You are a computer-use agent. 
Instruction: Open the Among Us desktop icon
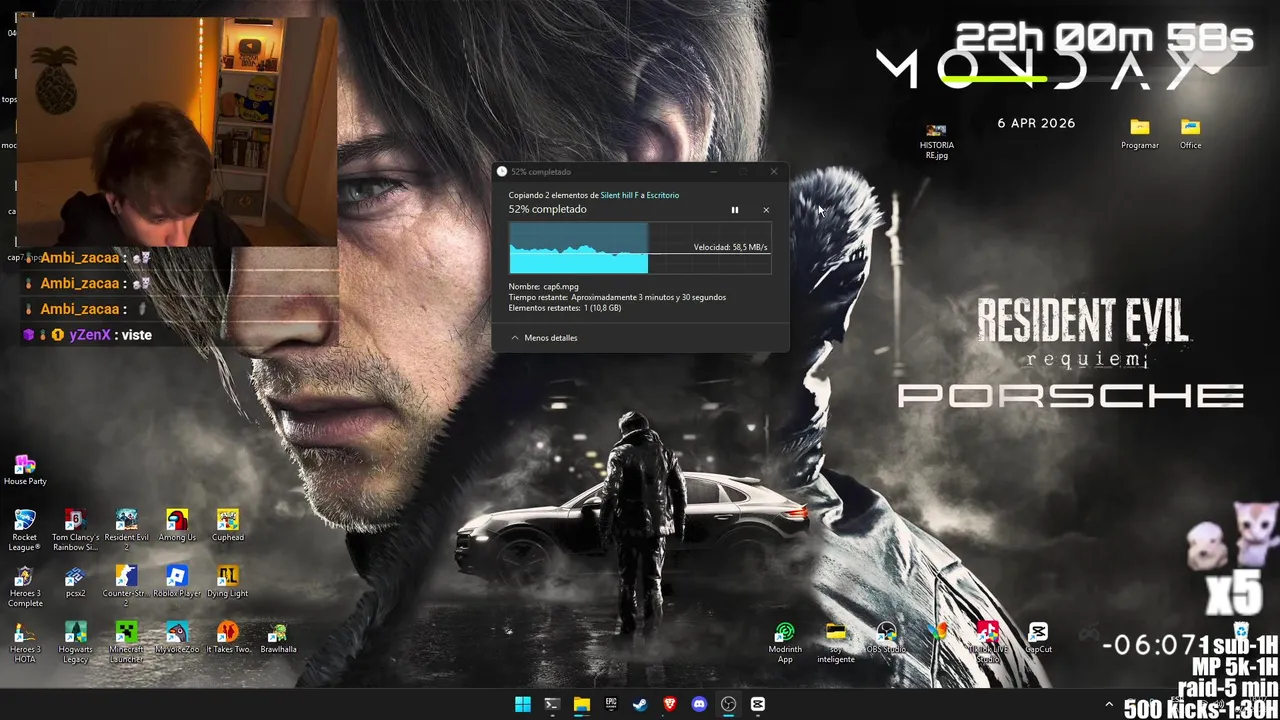[177, 525]
